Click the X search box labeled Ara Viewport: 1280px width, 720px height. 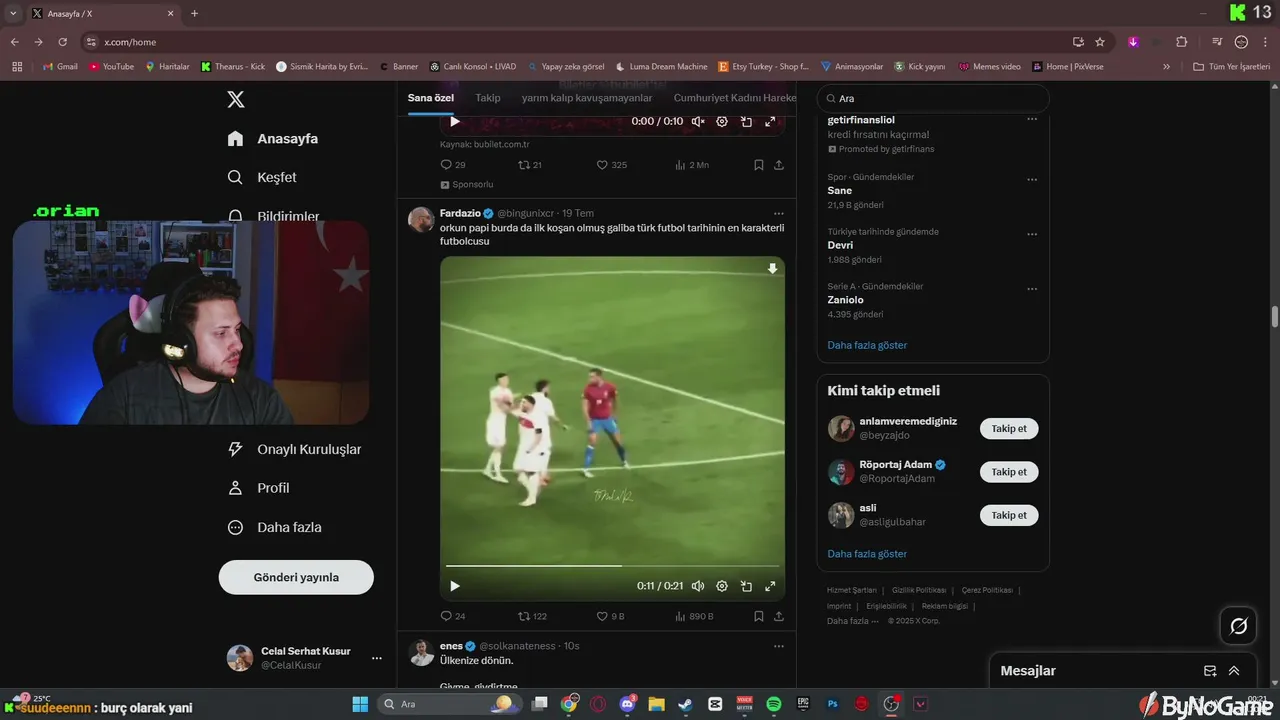tap(933, 98)
